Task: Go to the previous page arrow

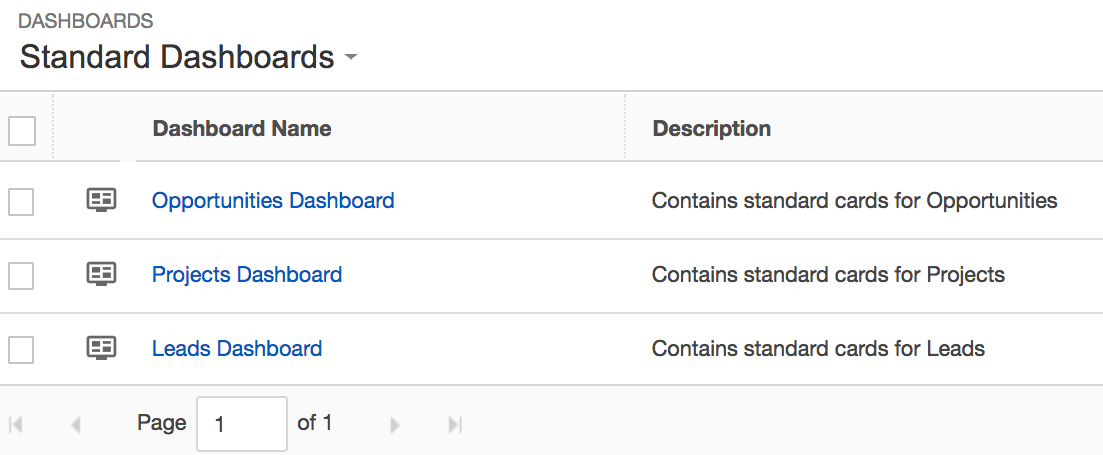Action: click(x=76, y=424)
